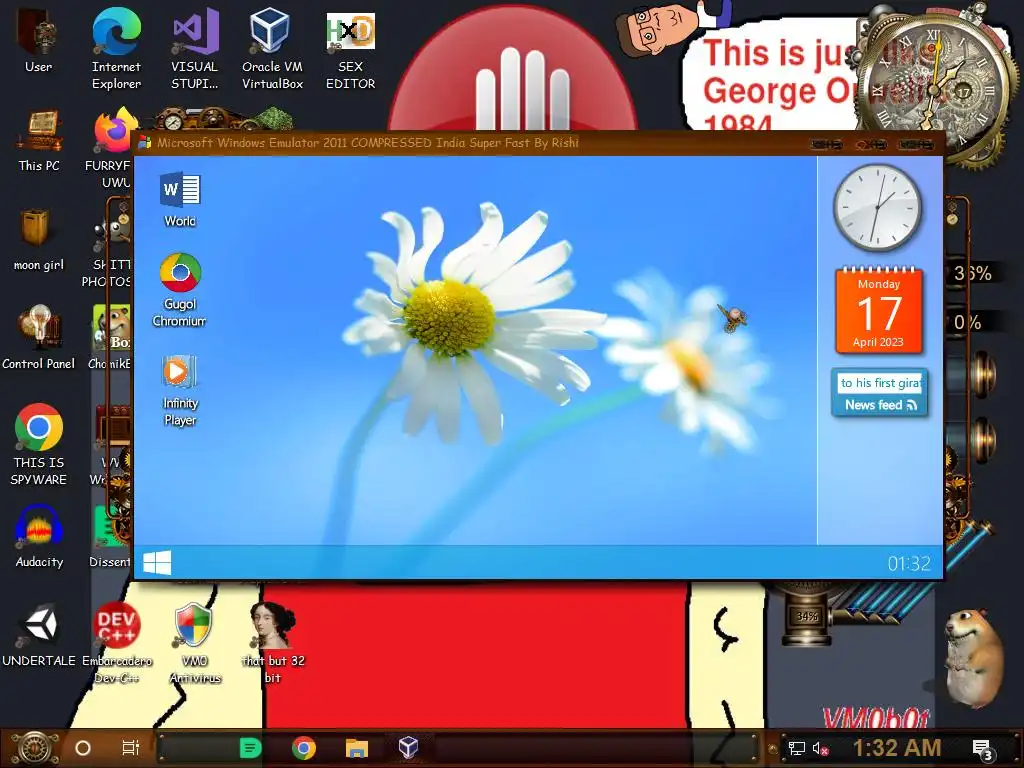Click the emulator Windows Start logo
Screen dimensions: 1024x768
click(157, 562)
